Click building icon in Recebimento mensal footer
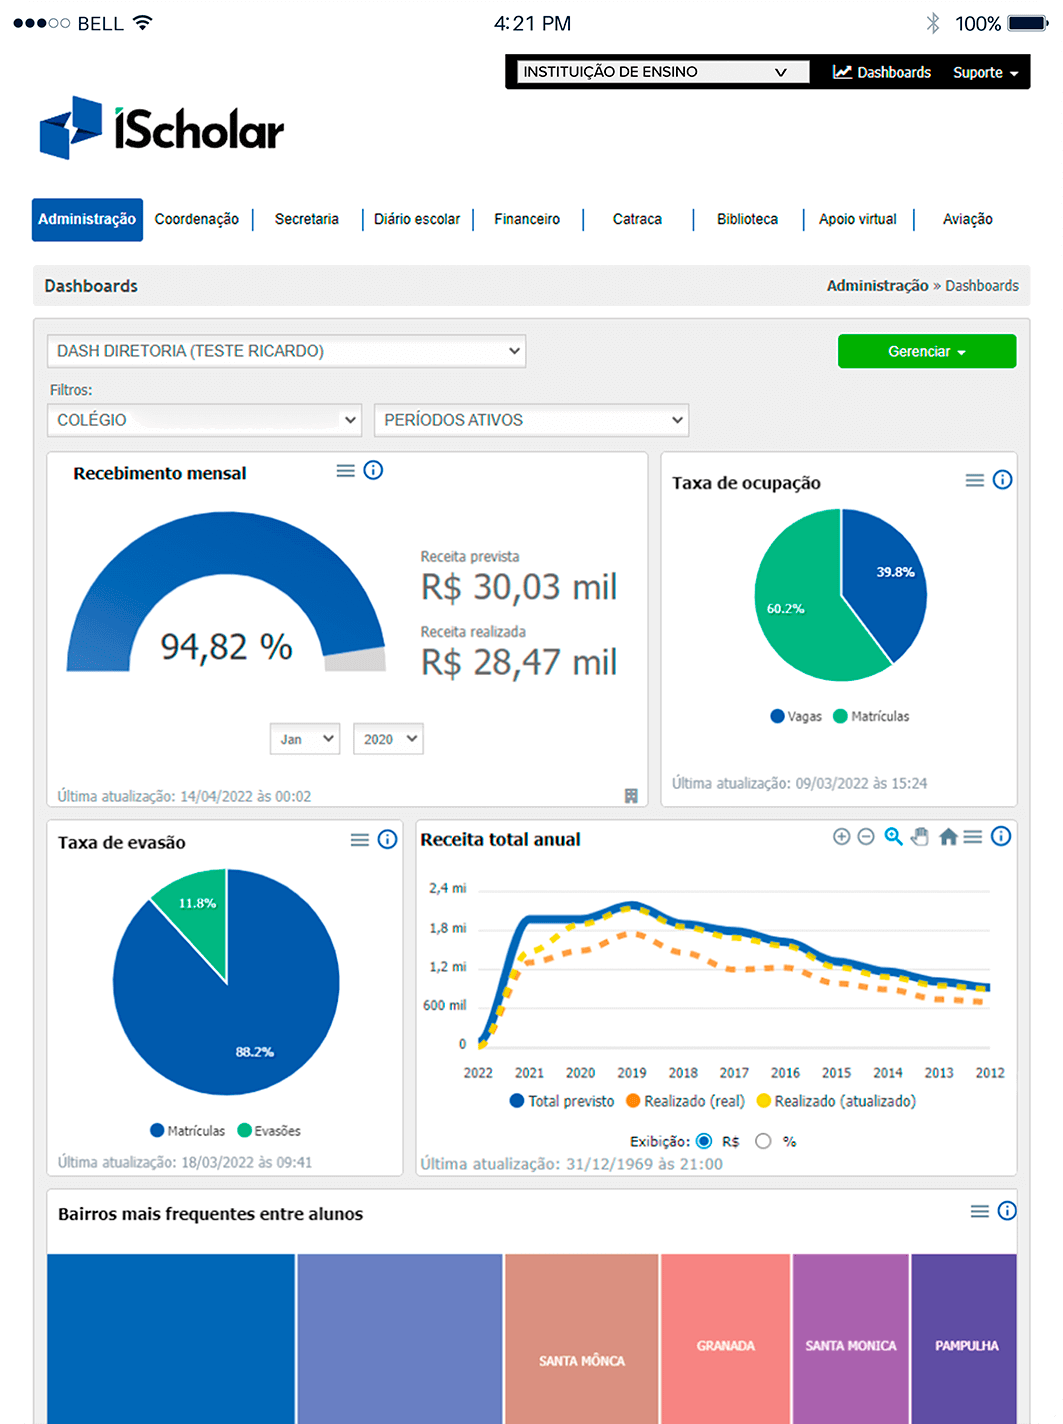This screenshot has width=1063, height=1424. (631, 796)
